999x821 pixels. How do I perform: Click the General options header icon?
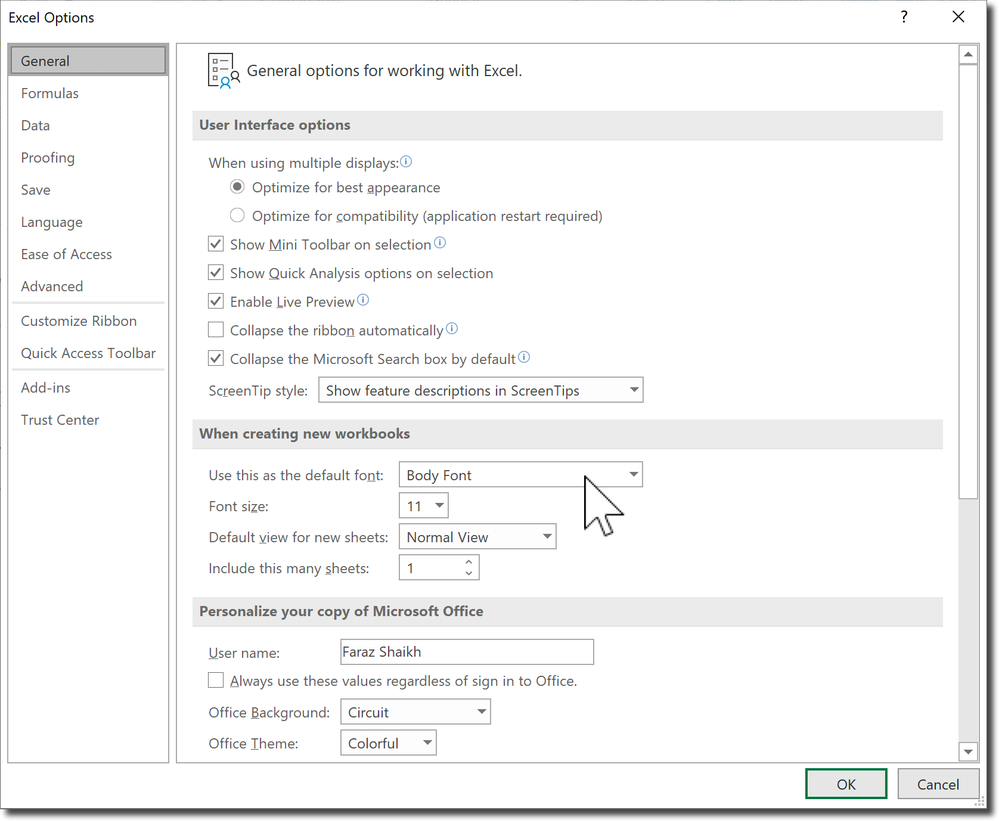pos(224,71)
